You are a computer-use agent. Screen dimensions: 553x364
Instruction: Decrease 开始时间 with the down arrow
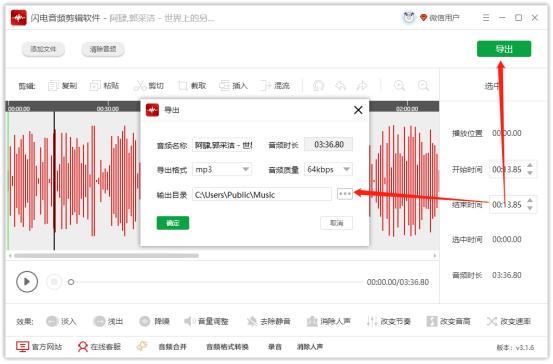530,173
